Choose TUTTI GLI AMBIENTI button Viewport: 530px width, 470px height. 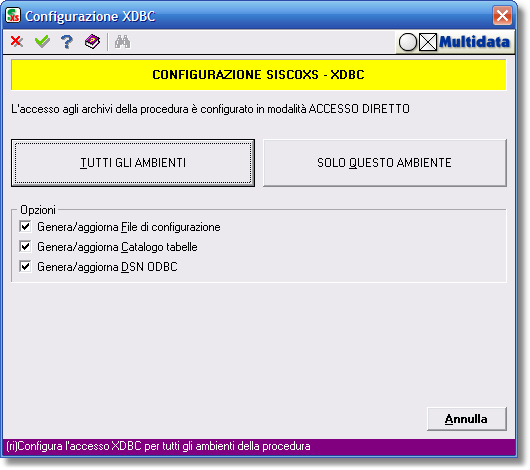pos(133,163)
